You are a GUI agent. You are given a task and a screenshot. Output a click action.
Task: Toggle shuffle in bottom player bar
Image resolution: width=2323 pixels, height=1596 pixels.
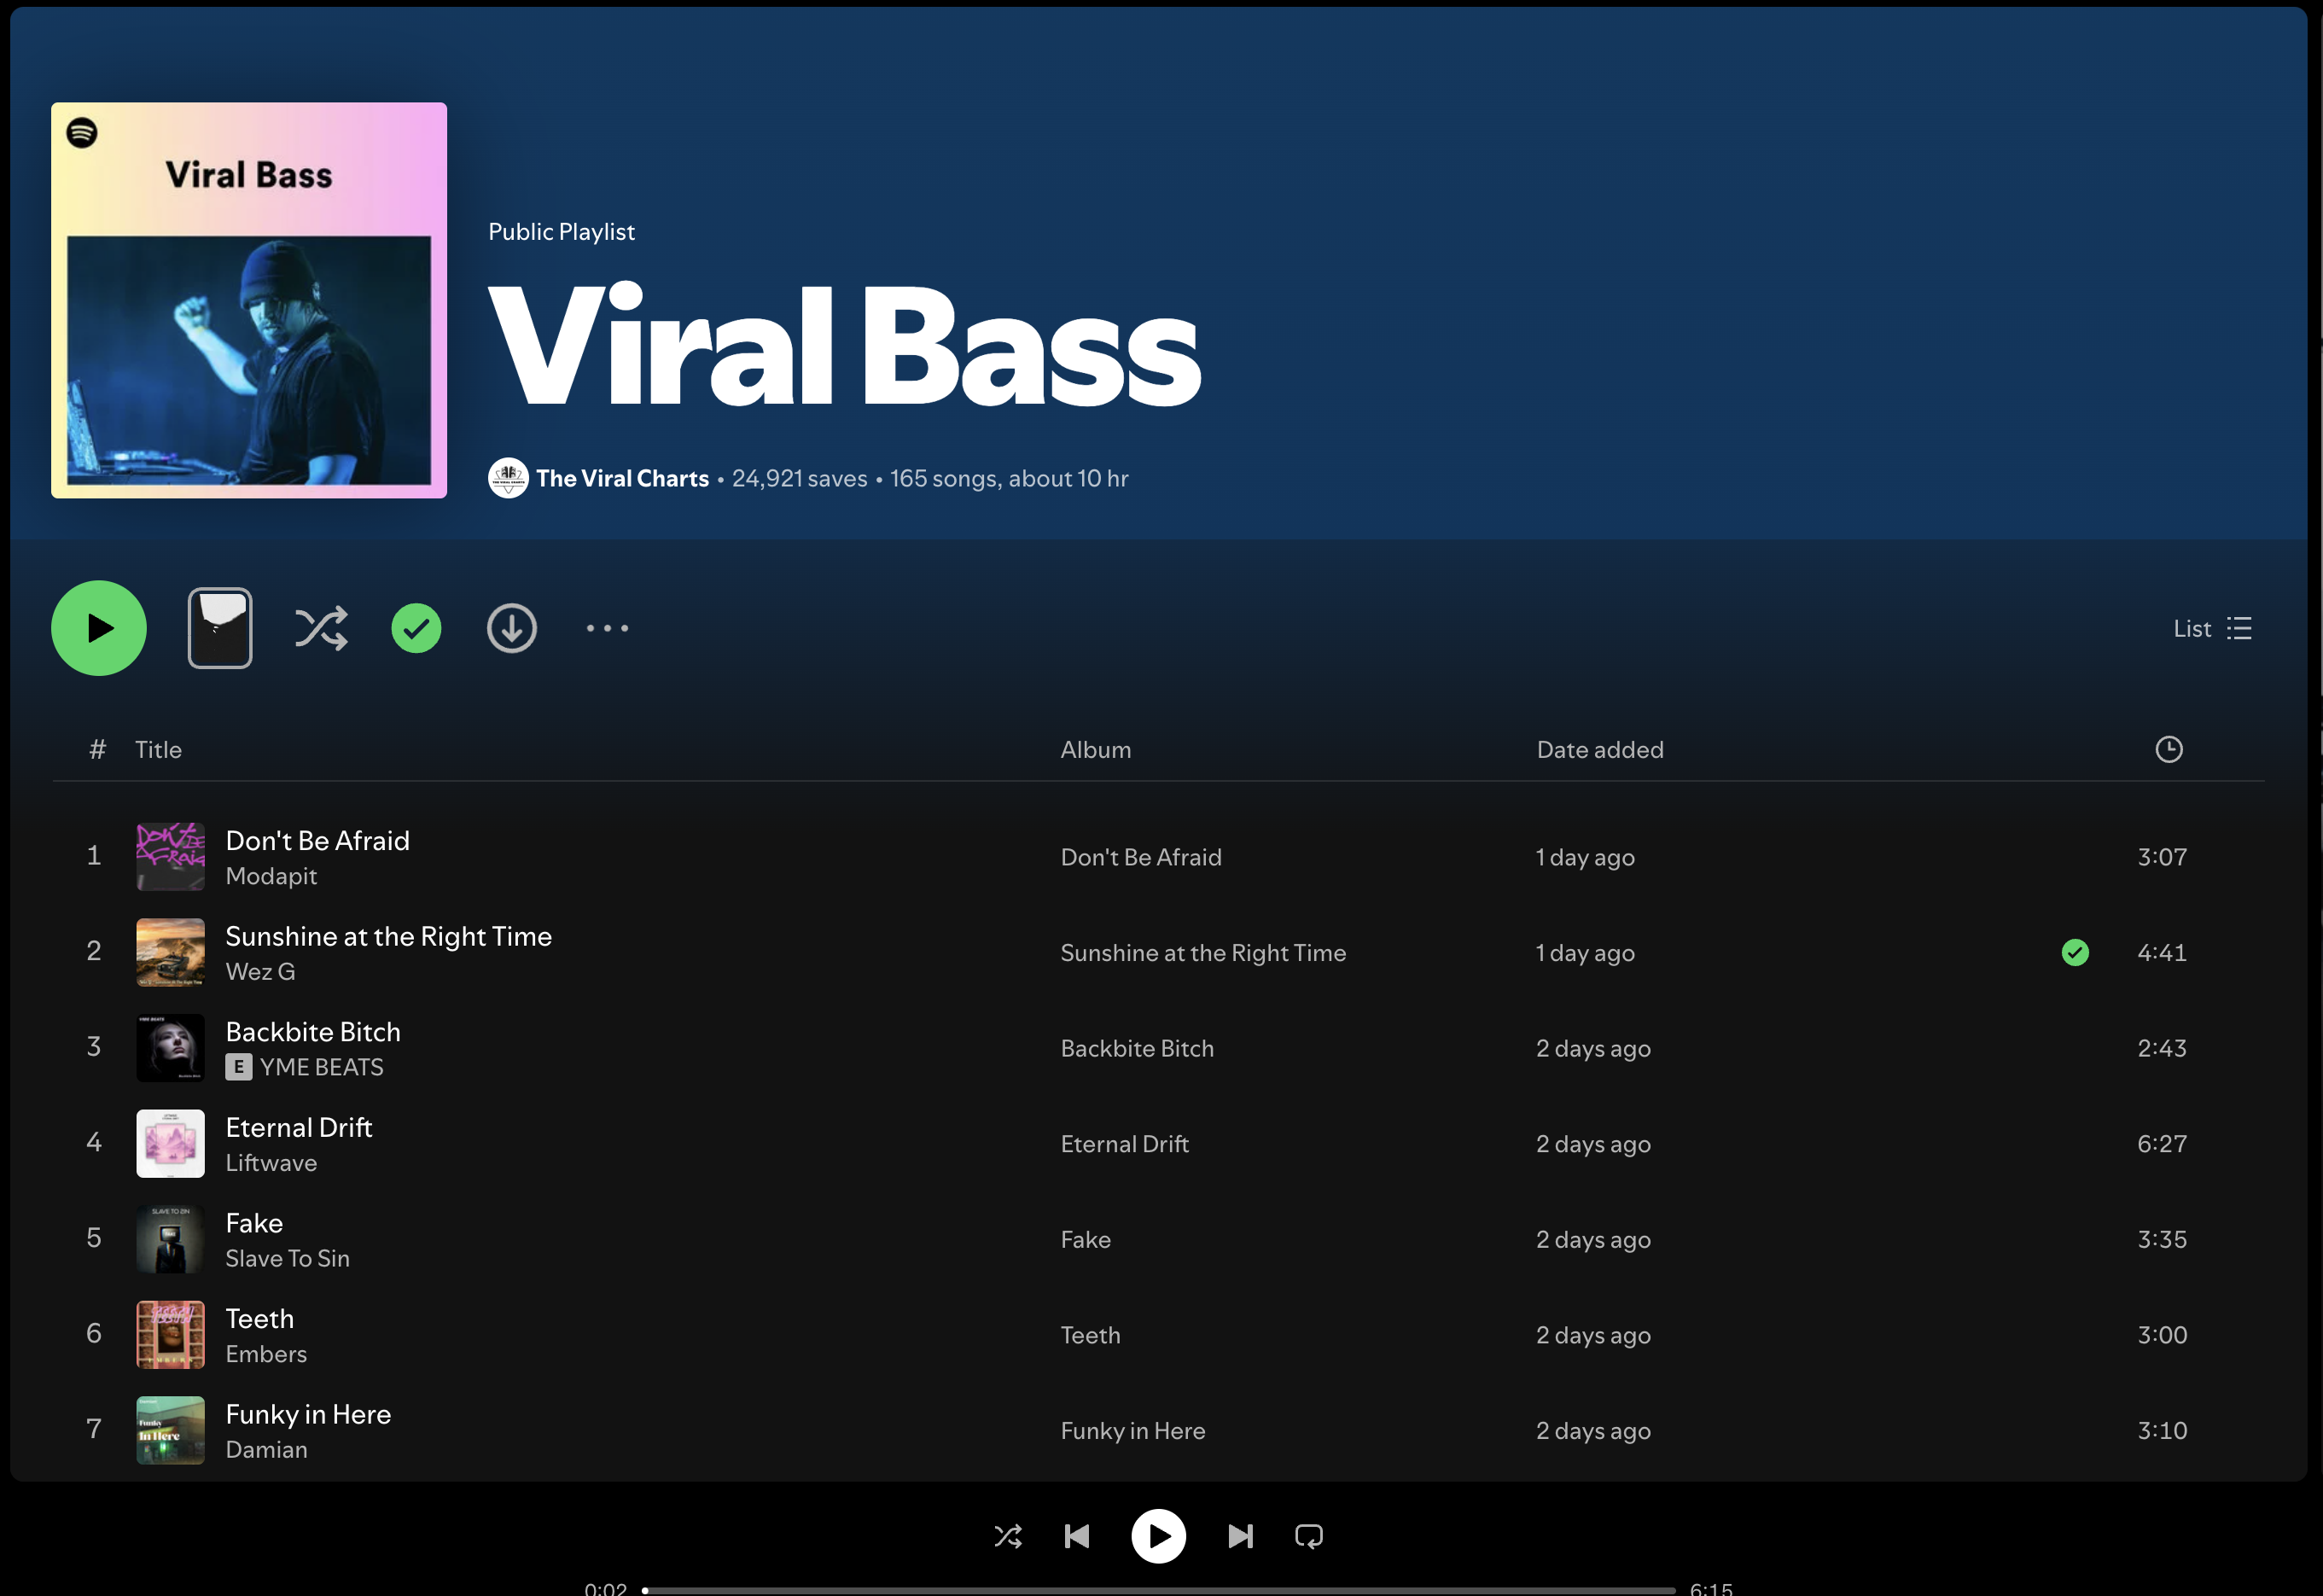(1008, 1536)
